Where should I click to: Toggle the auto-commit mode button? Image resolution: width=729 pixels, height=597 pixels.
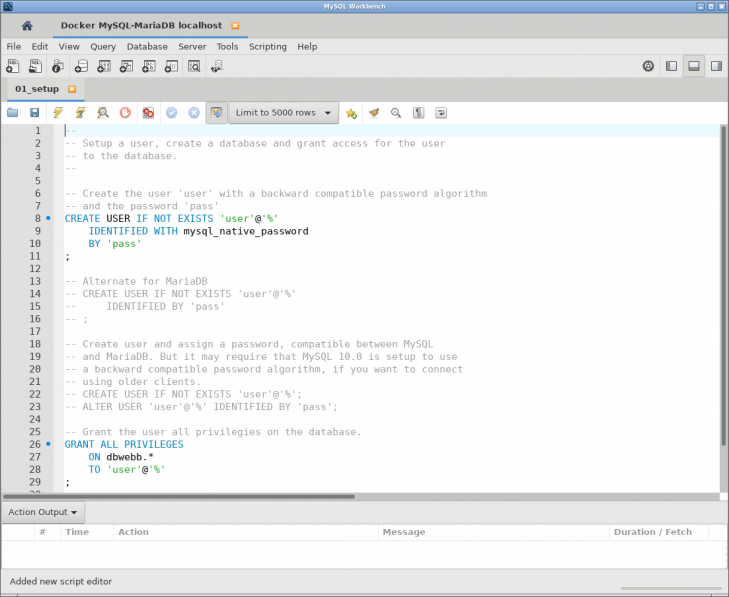tap(217, 113)
